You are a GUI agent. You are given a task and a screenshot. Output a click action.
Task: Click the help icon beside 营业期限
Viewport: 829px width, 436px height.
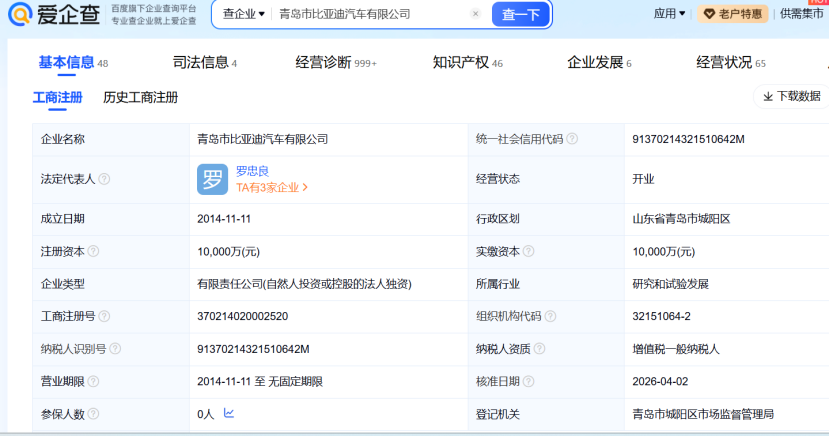pos(94,381)
